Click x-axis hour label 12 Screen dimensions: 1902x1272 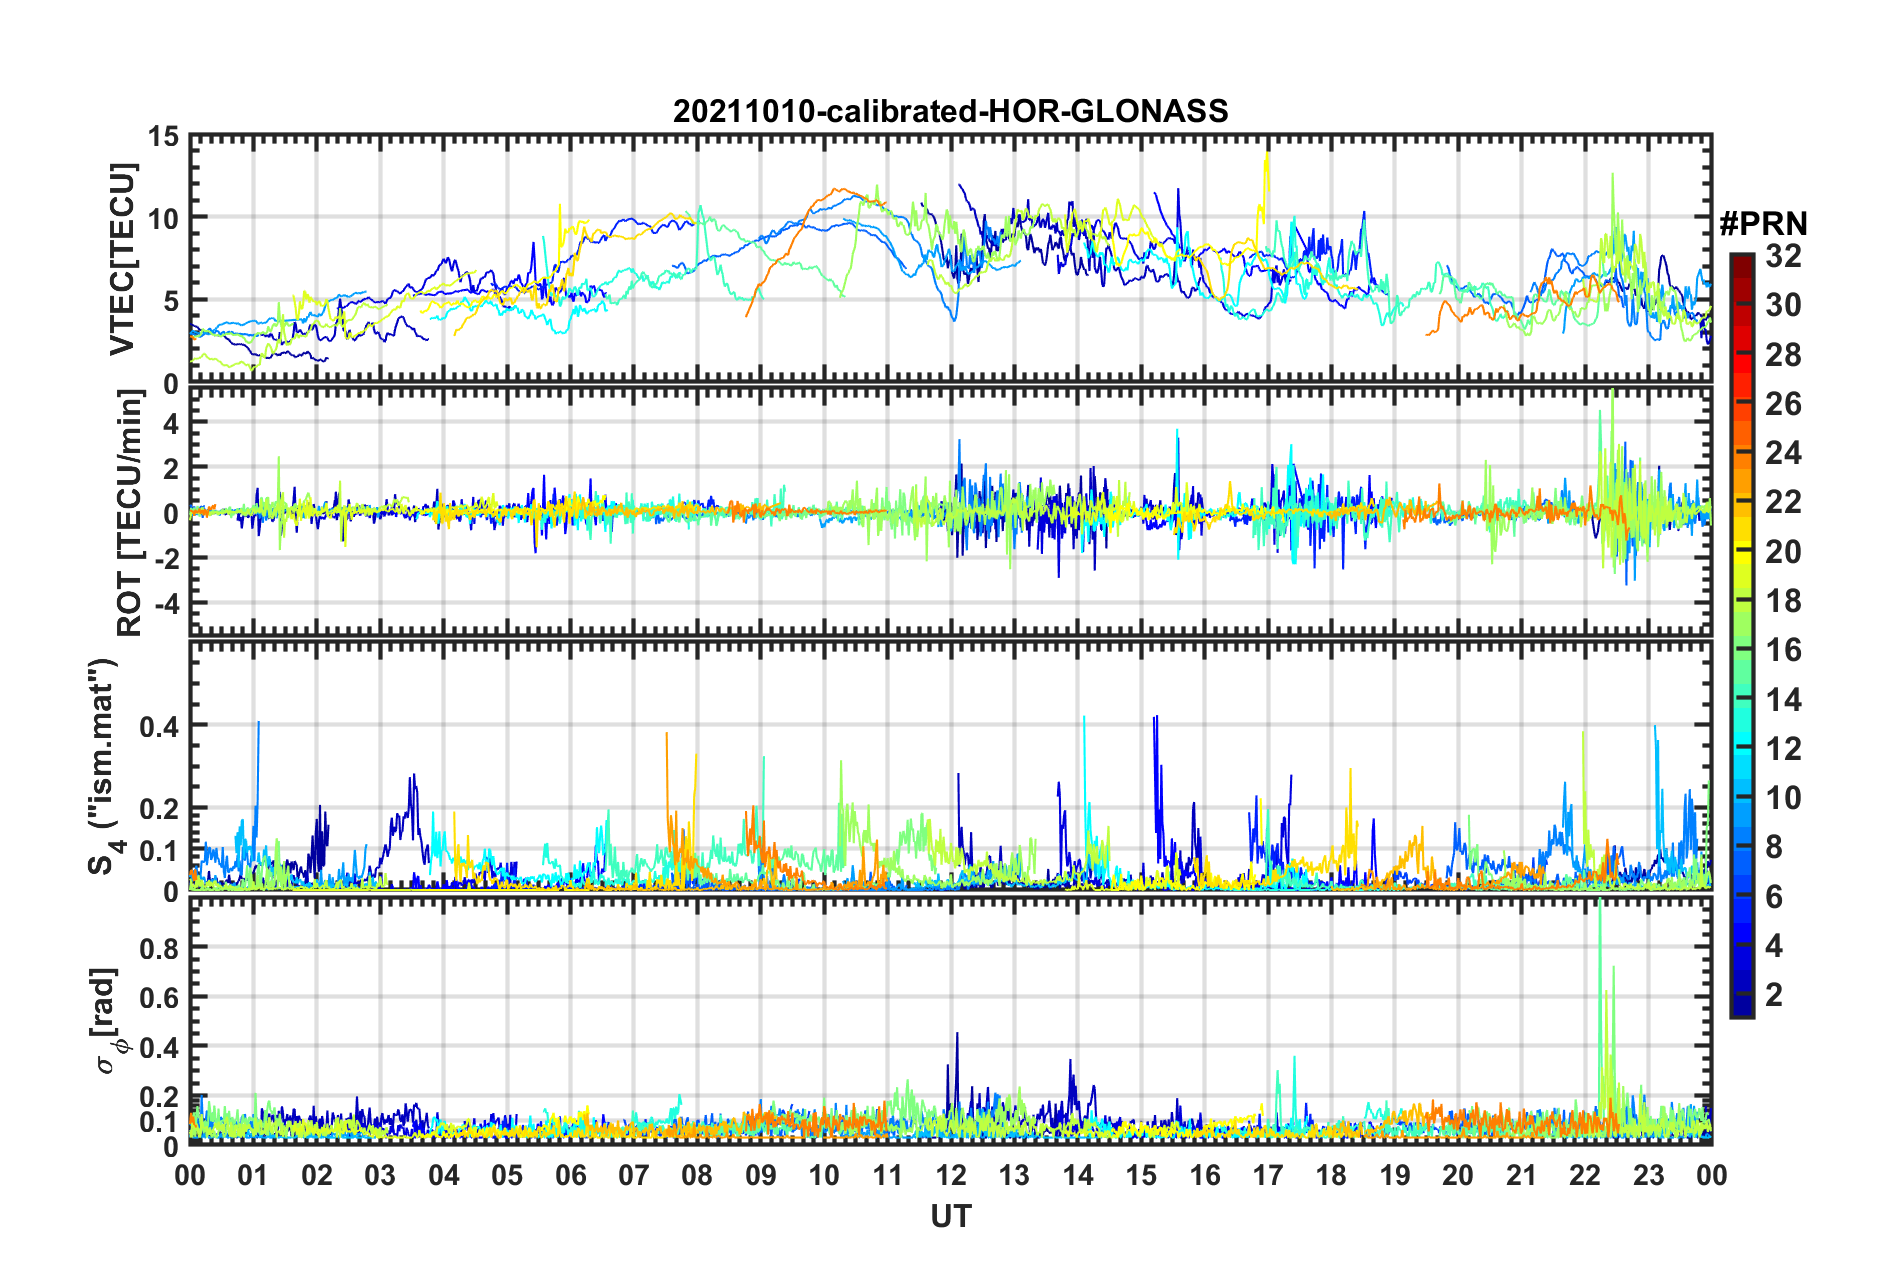(x=951, y=1174)
